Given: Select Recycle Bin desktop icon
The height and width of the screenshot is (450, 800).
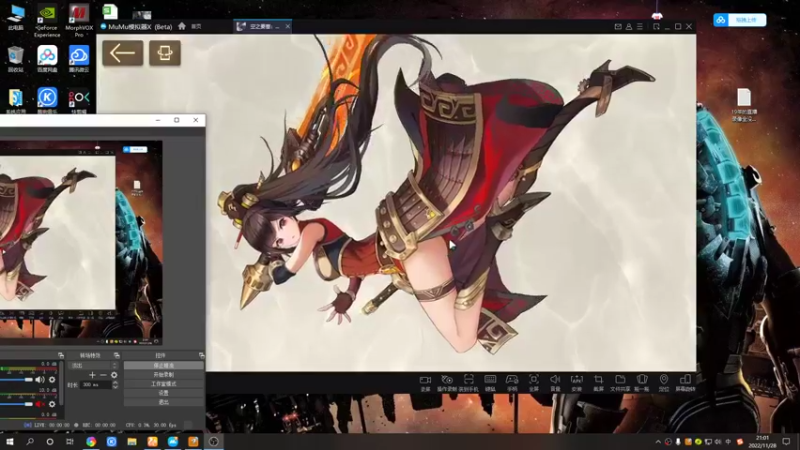Looking at the screenshot, I should (16, 59).
